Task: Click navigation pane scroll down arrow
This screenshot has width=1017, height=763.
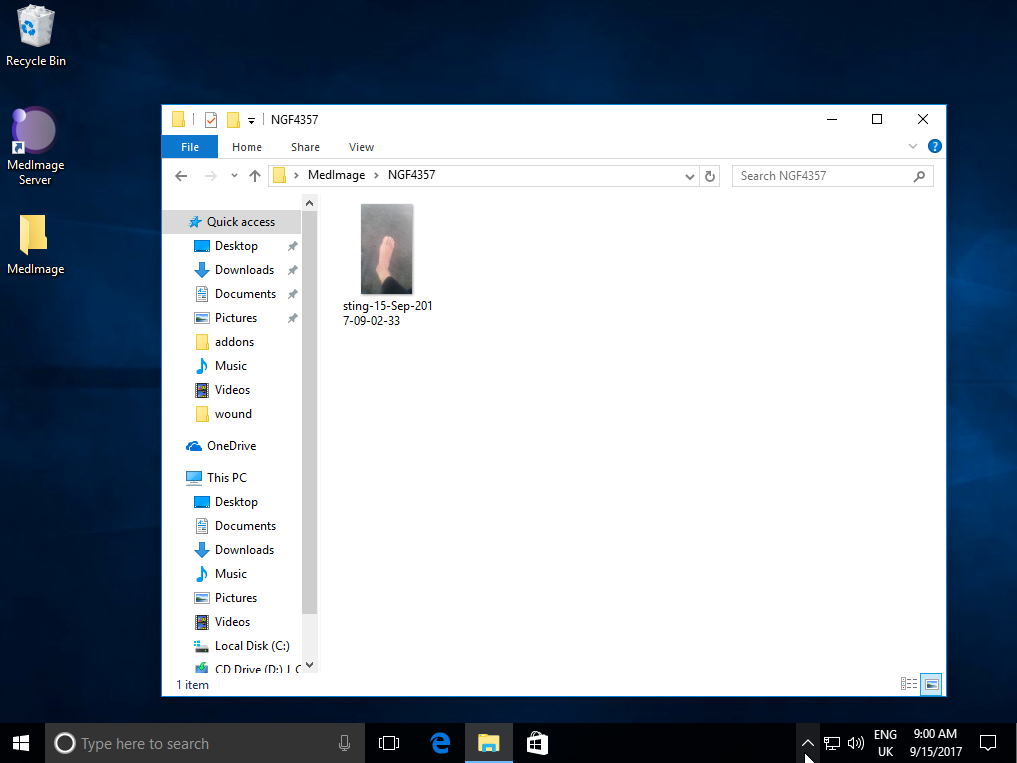Action: pyautogui.click(x=309, y=665)
